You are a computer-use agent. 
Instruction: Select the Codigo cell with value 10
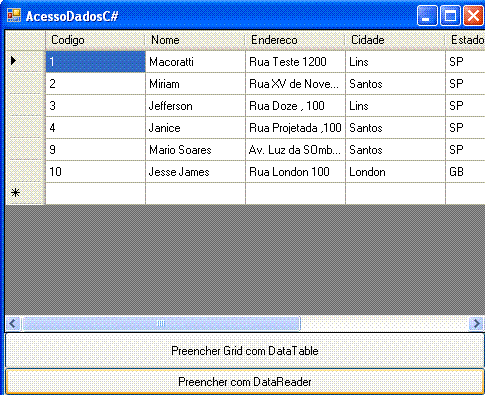95,171
